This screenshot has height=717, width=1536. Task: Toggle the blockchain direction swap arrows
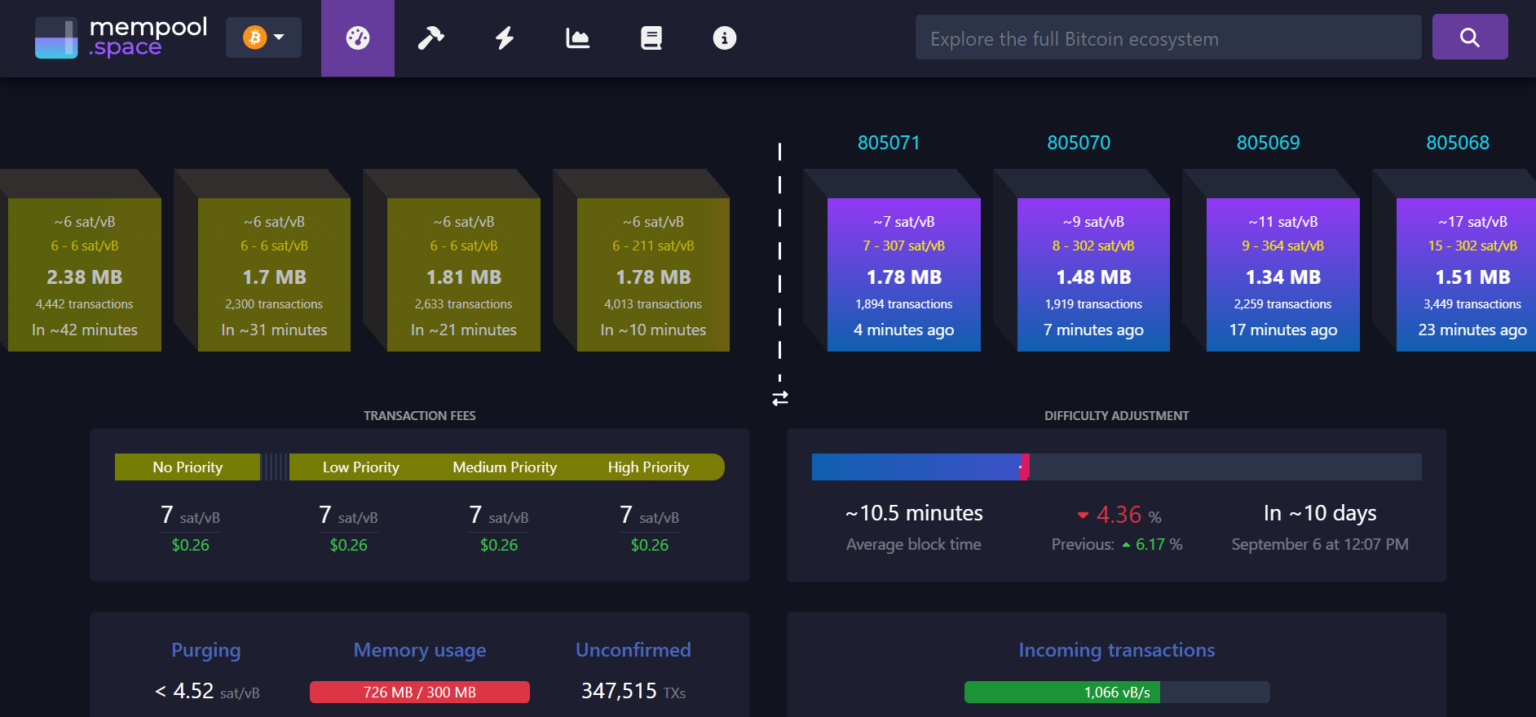(780, 398)
